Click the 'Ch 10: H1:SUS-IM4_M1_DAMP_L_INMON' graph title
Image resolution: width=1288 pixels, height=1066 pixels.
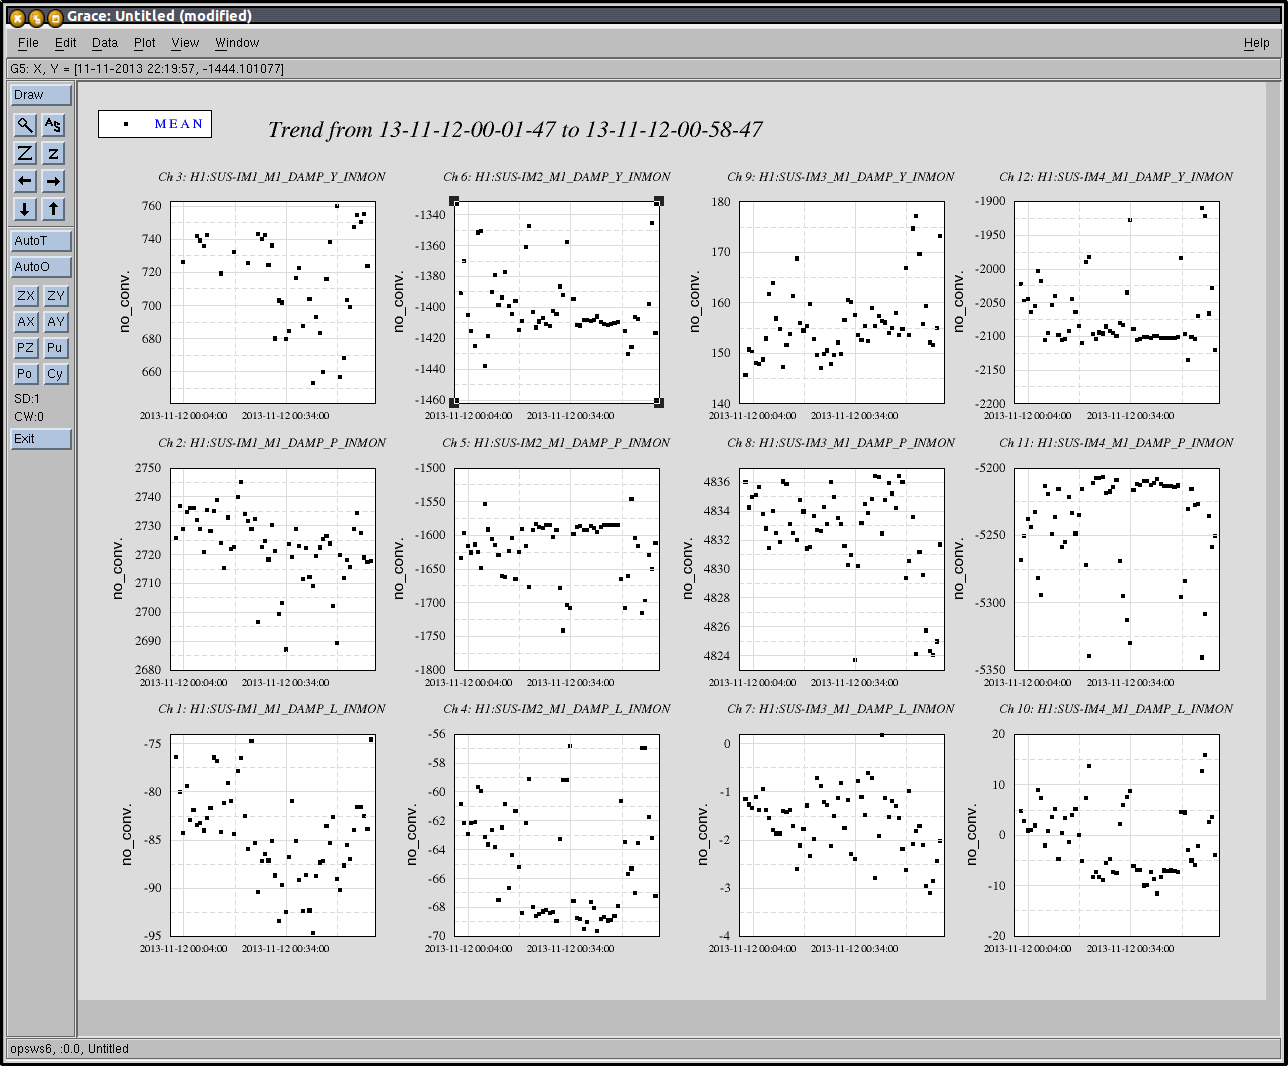(1116, 709)
